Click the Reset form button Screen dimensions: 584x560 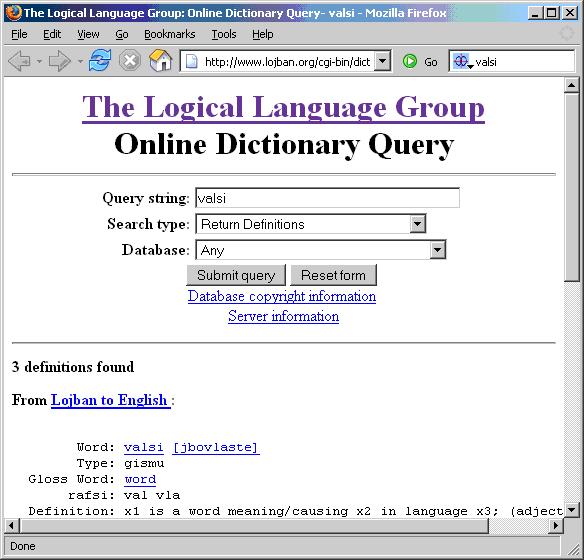pyautogui.click(x=333, y=275)
